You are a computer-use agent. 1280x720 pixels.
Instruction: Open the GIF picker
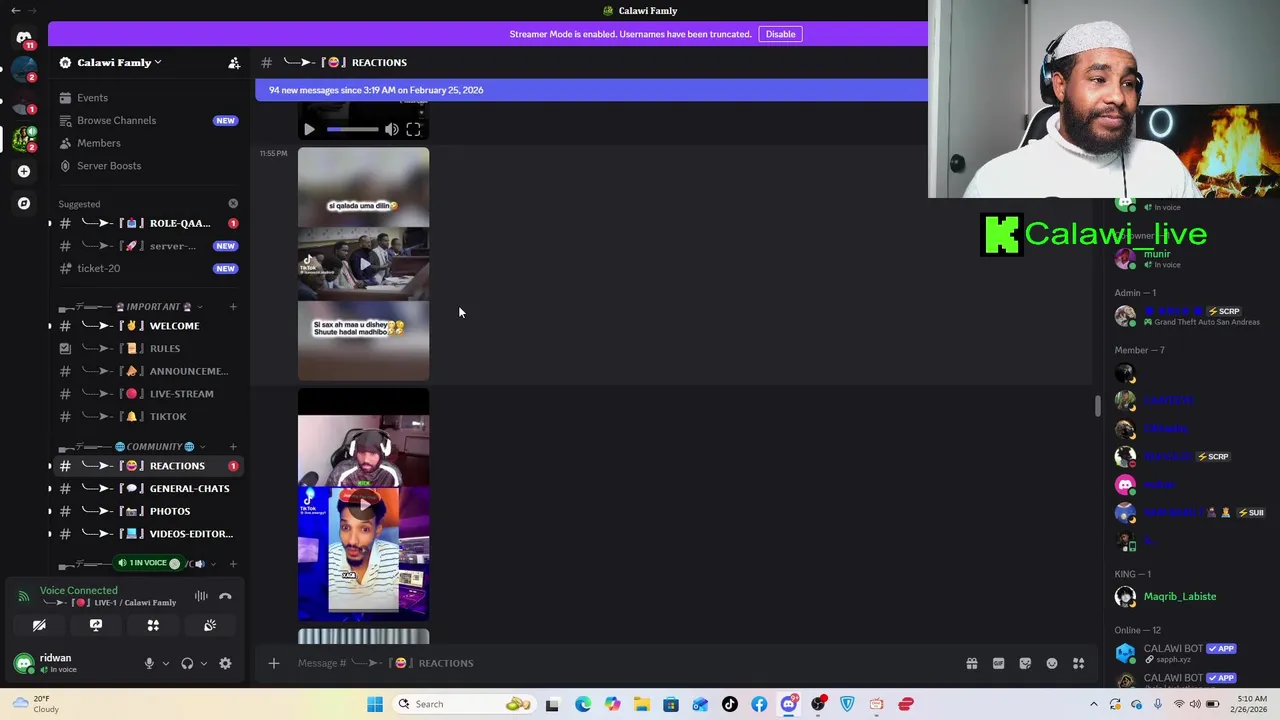[998, 663]
